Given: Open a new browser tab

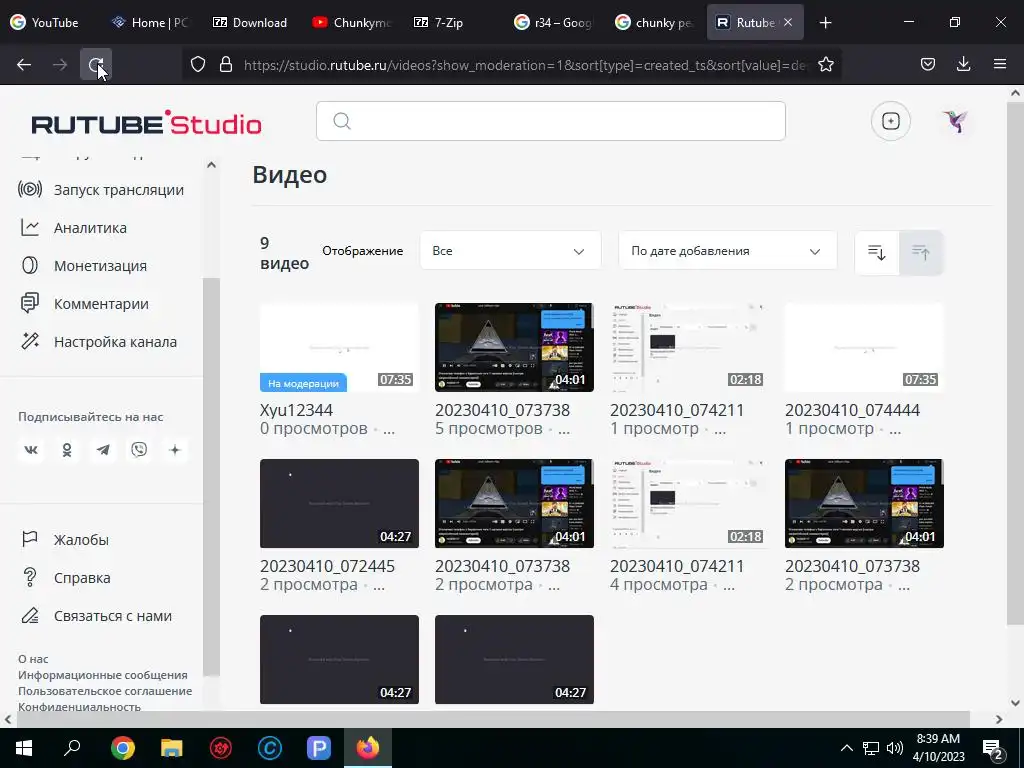Looking at the screenshot, I should pos(825,22).
